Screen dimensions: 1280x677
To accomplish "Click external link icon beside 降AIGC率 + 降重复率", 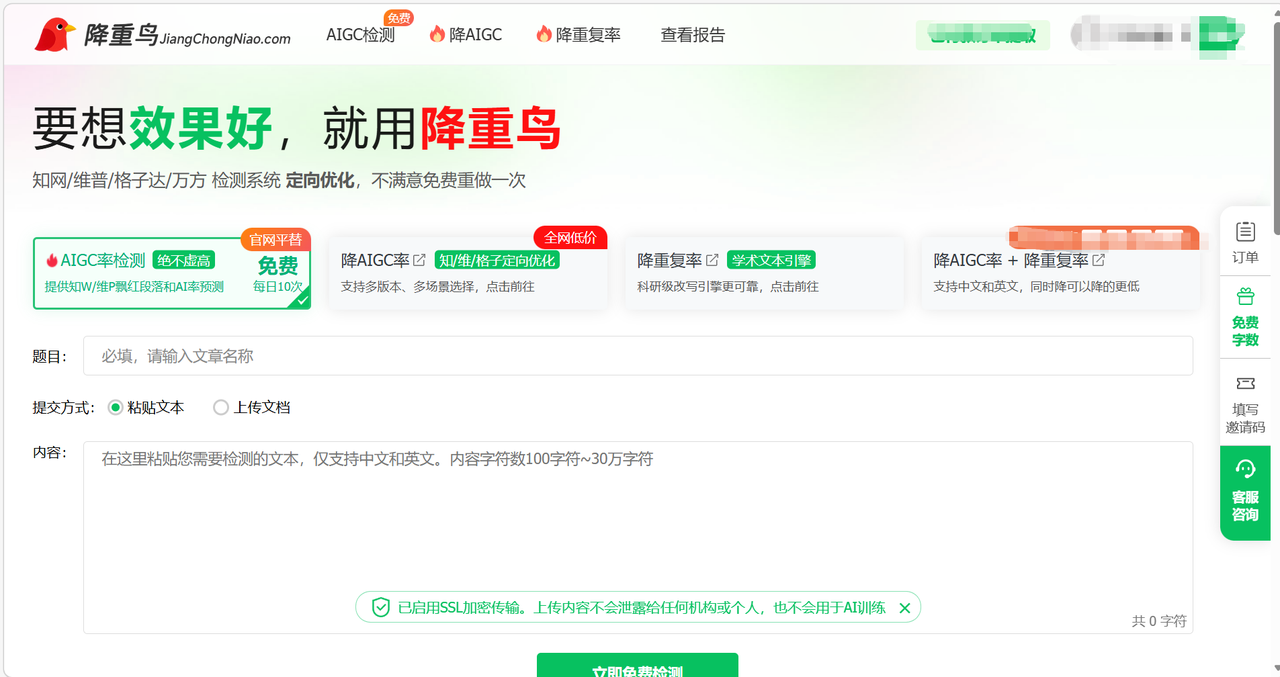I will pos(1099,261).
